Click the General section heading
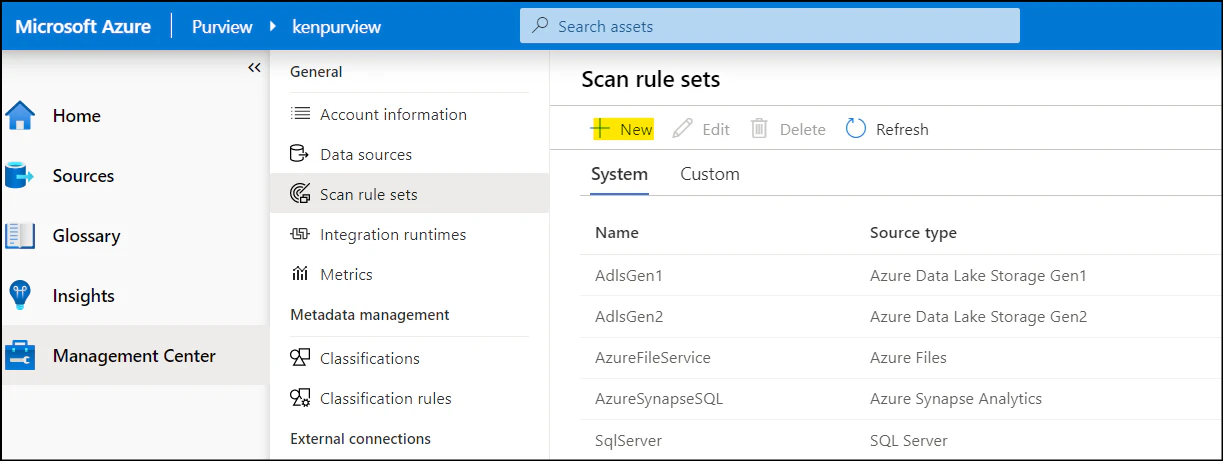Image resolution: width=1223 pixels, height=461 pixels. pyautogui.click(x=316, y=71)
